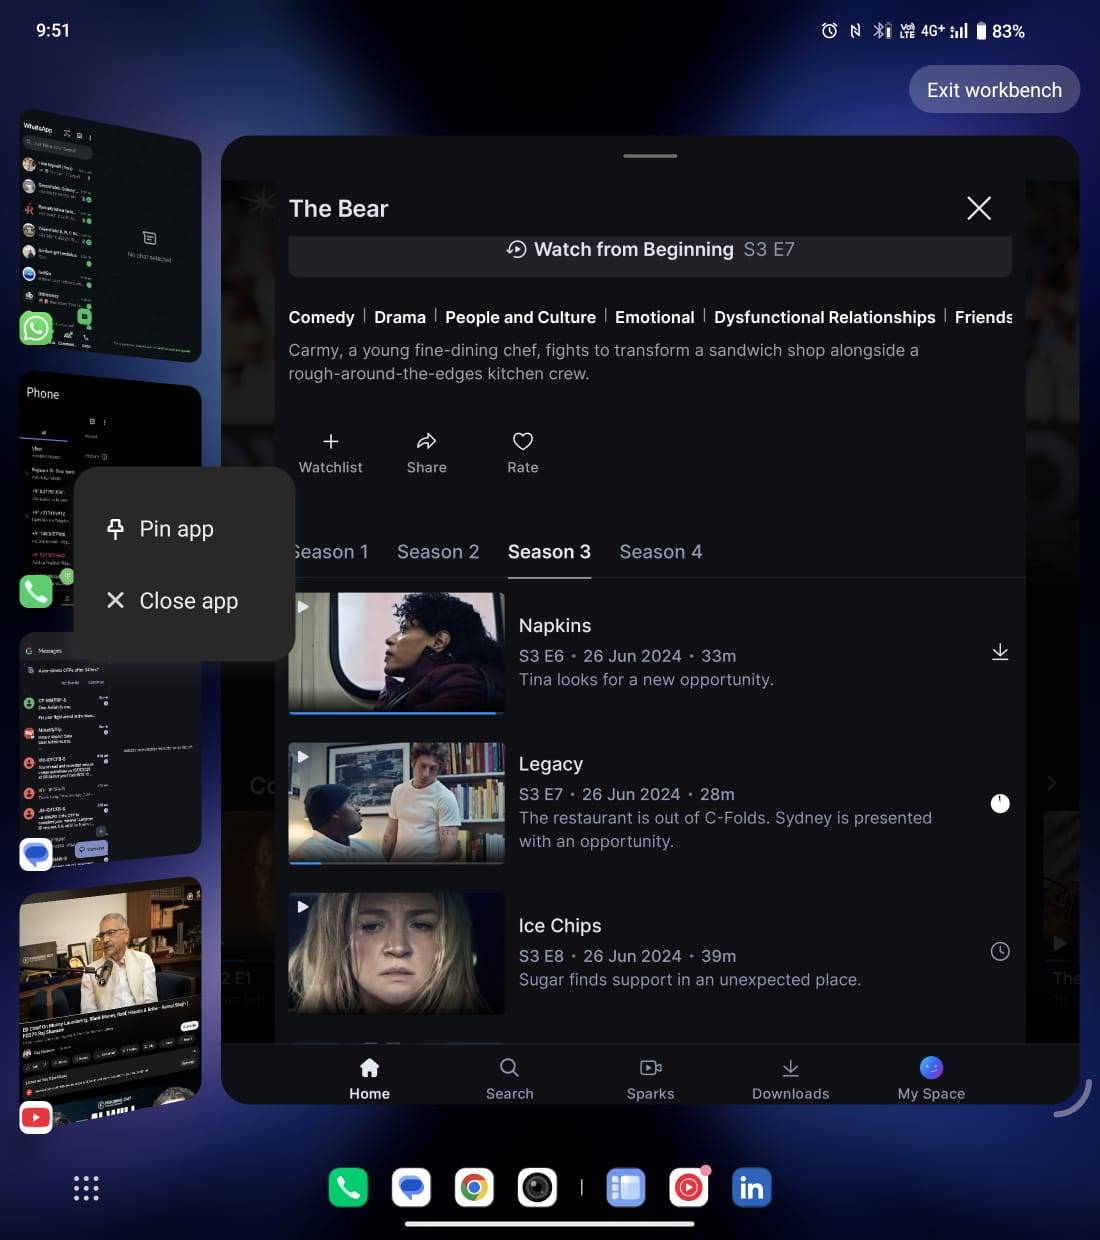The height and width of the screenshot is (1240, 1100).
Task: Open the Sparks tab
Action: [651, 1078]
